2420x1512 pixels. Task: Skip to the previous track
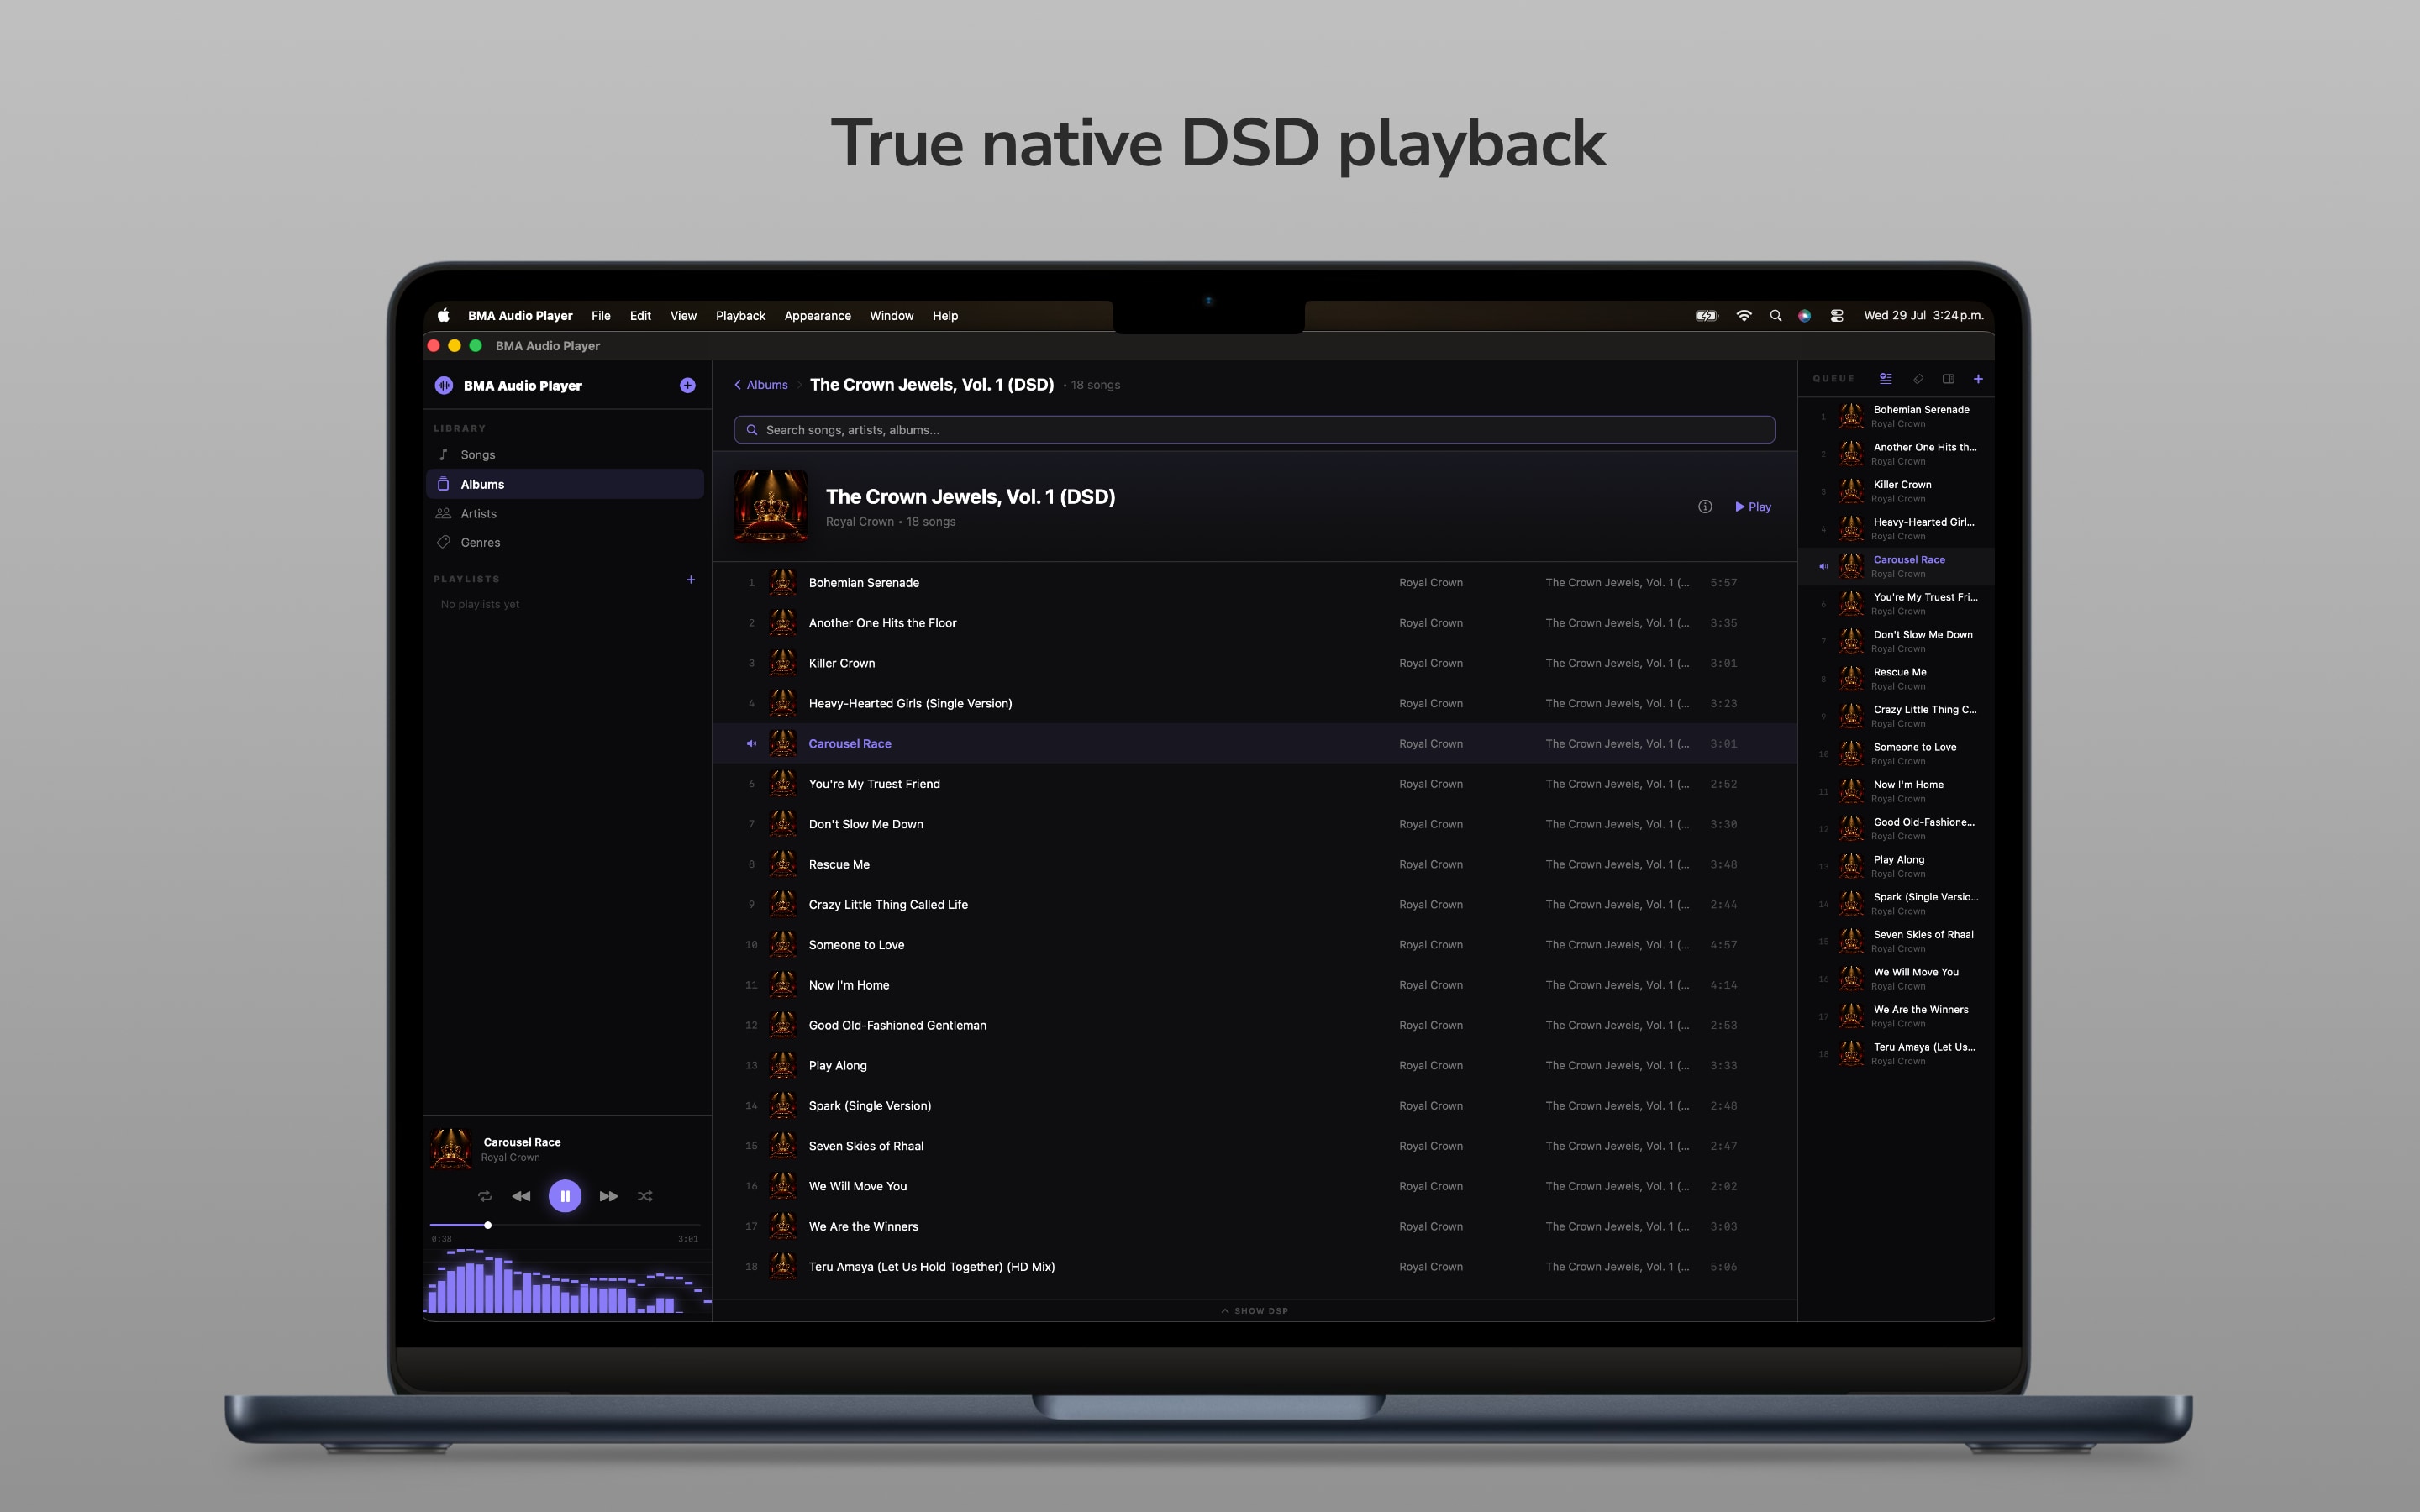coord(521,1196)
